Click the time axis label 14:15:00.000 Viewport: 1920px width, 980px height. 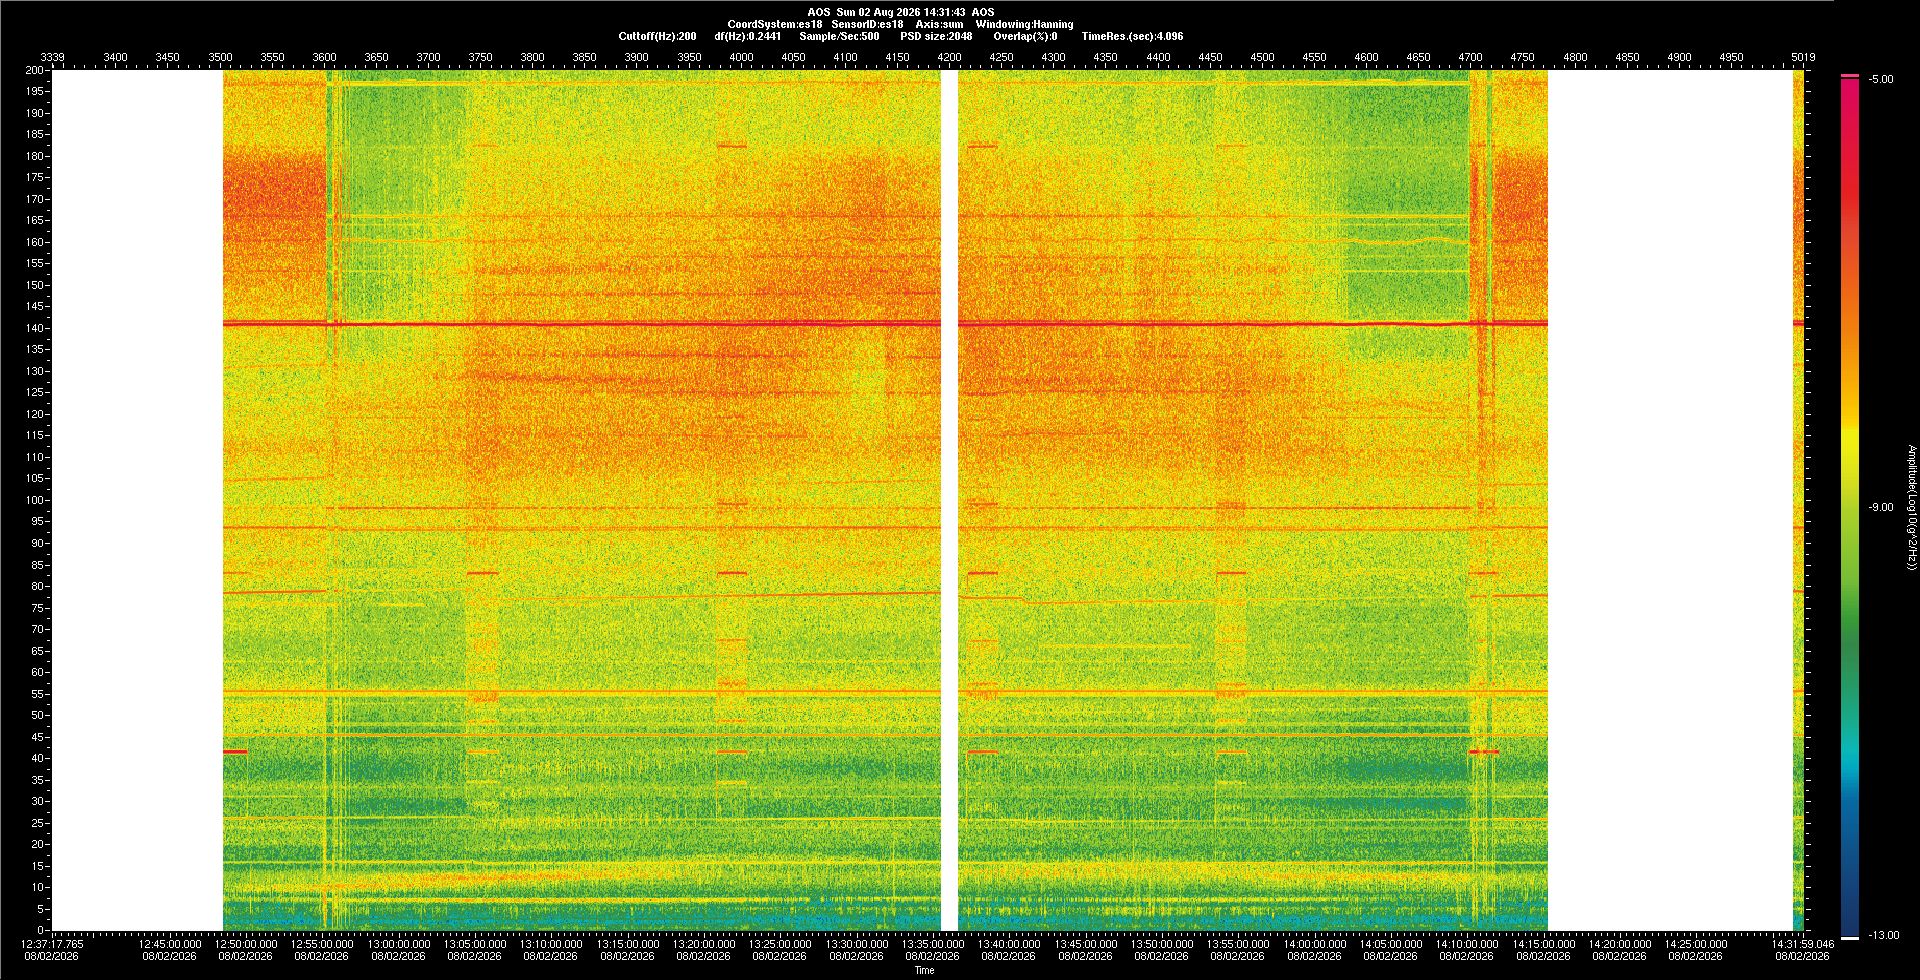pyautogui.click(x=1544, y=943)
